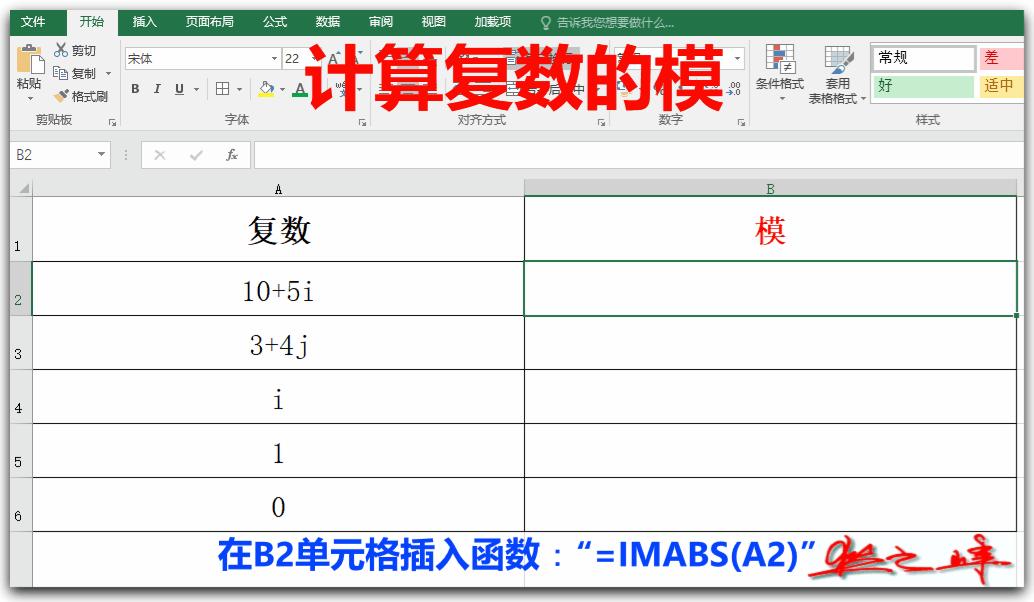This screenshot has height=602, width=1034.
Task: Switch to the 数据 ribbon tab
Action: coord(326,20)
